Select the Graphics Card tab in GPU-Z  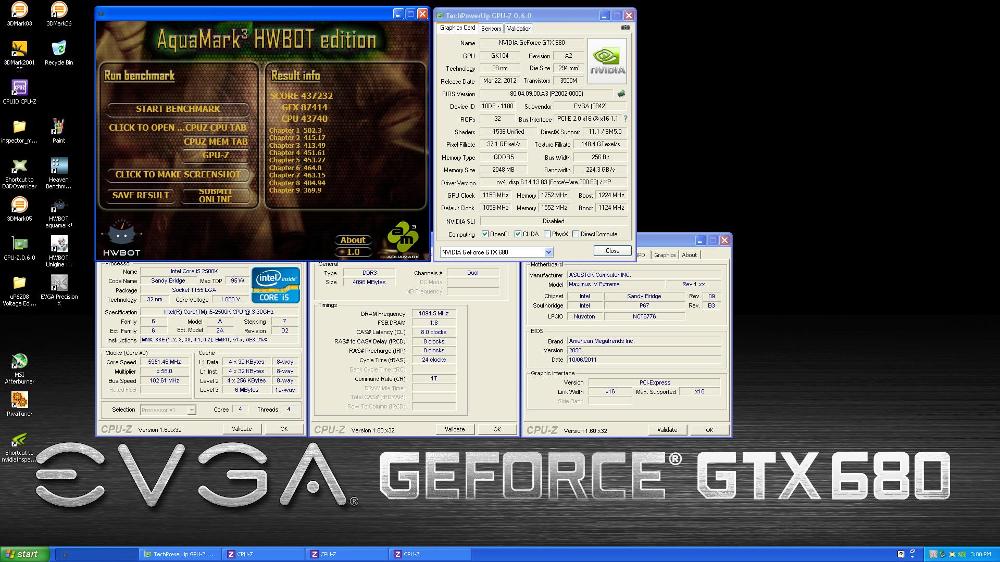pos(457,28)
